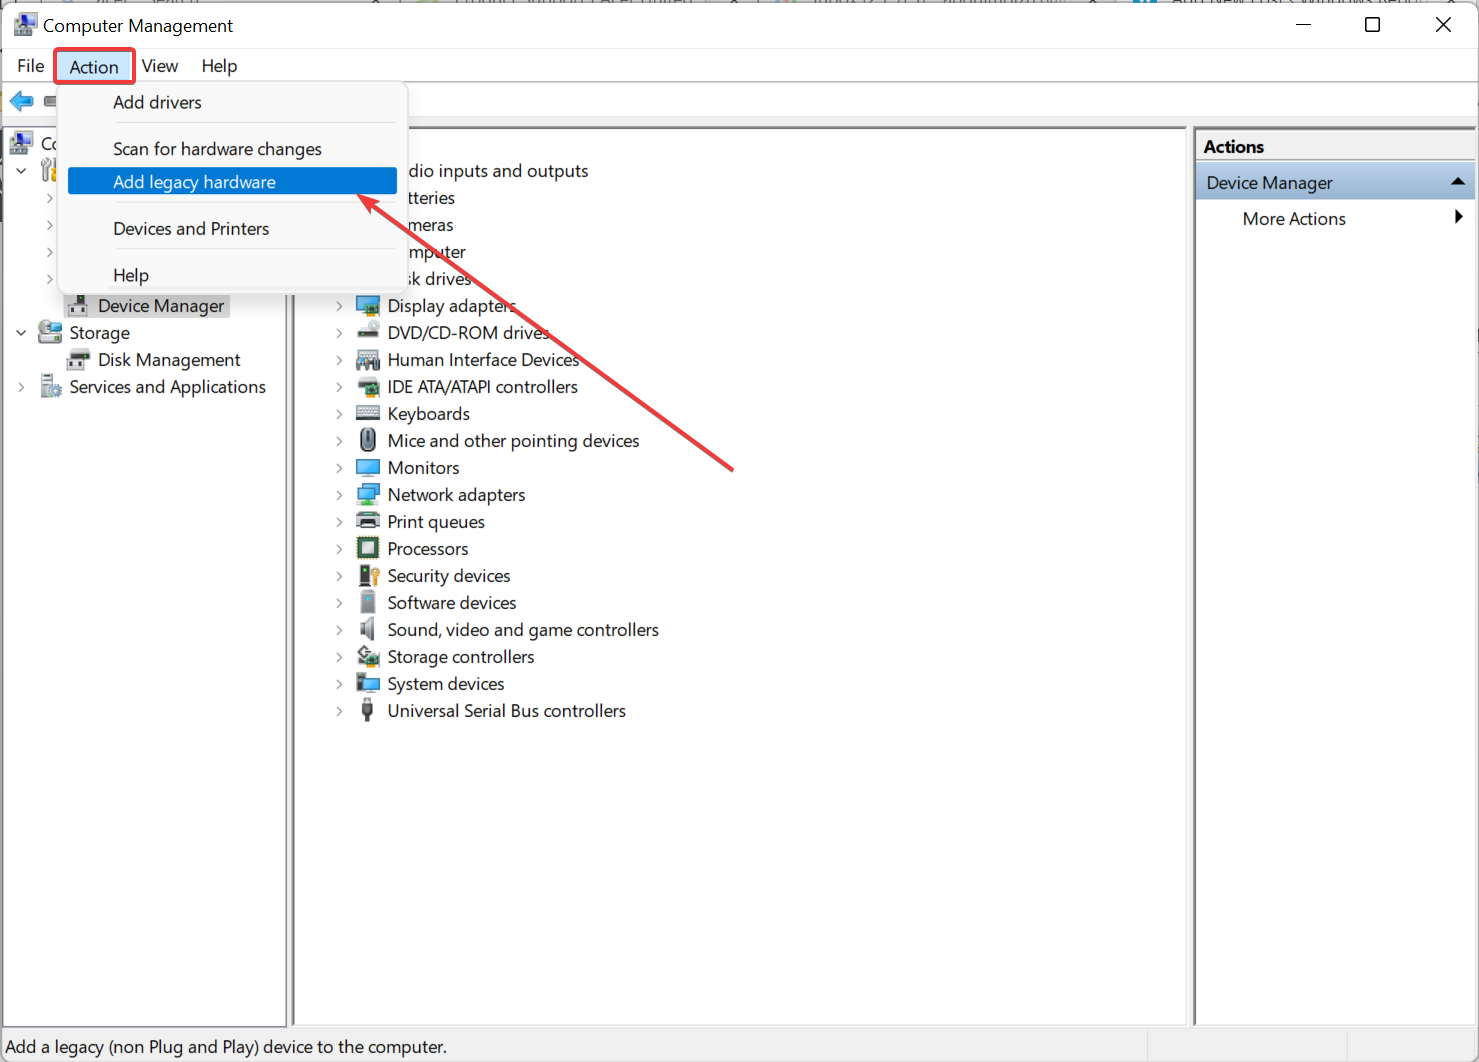This screenshot has width=1479, height=1062.
Task: Select Add legacy hardware menu entry
Action: 232,181
